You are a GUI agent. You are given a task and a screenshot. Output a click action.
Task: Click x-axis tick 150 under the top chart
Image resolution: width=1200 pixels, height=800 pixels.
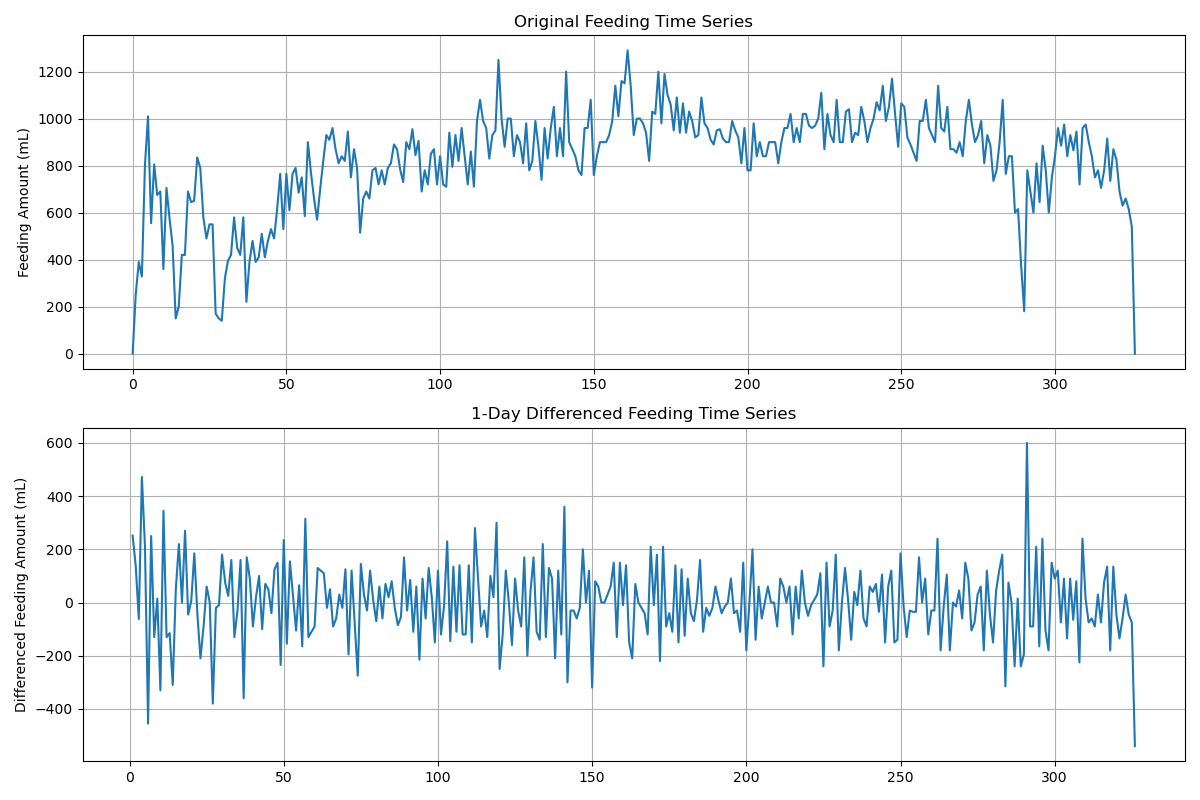coord(594,384)
